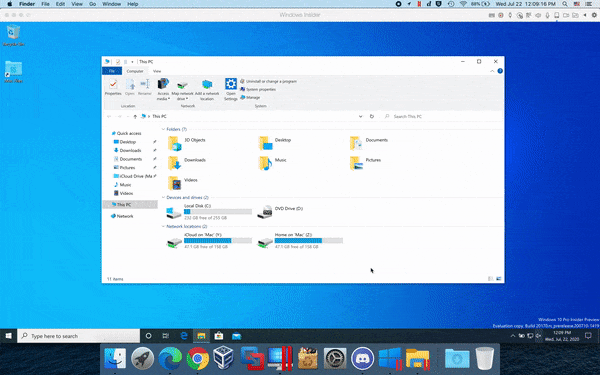Minimize the ribbon with chevron
The height and width of the screenshot is (375, 600).
(x=492, y=71)
